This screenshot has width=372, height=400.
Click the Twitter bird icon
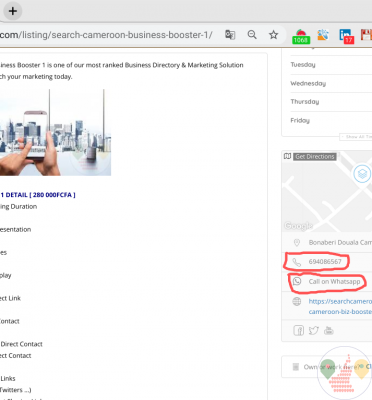313,330
